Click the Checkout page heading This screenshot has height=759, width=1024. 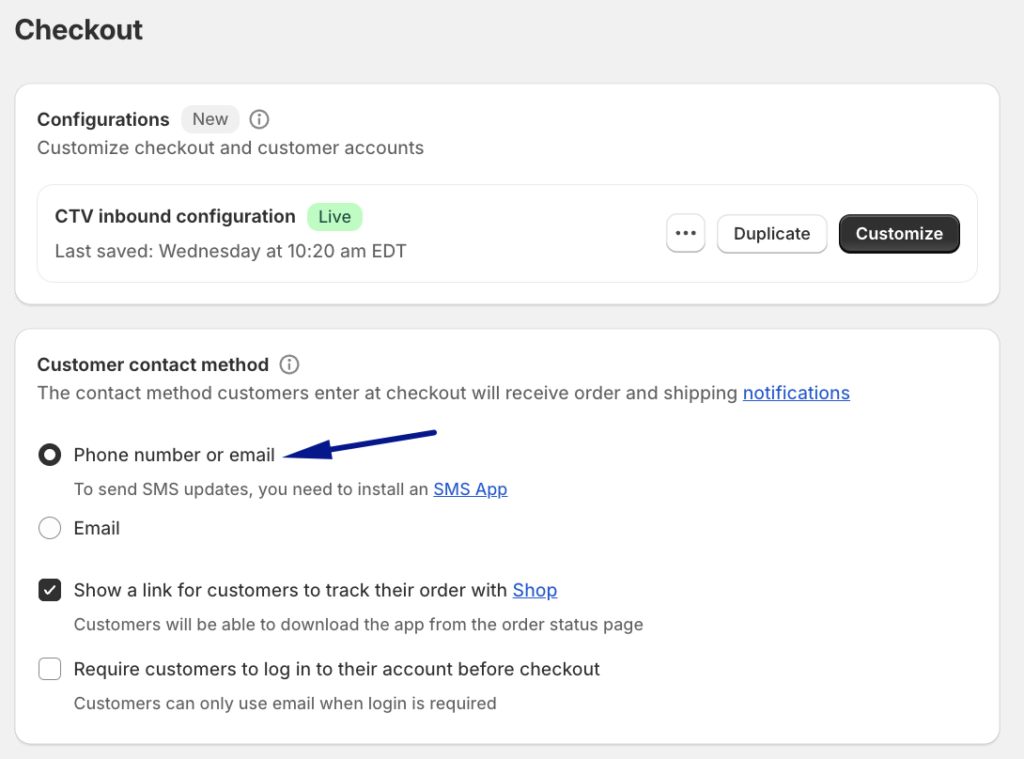78,30
